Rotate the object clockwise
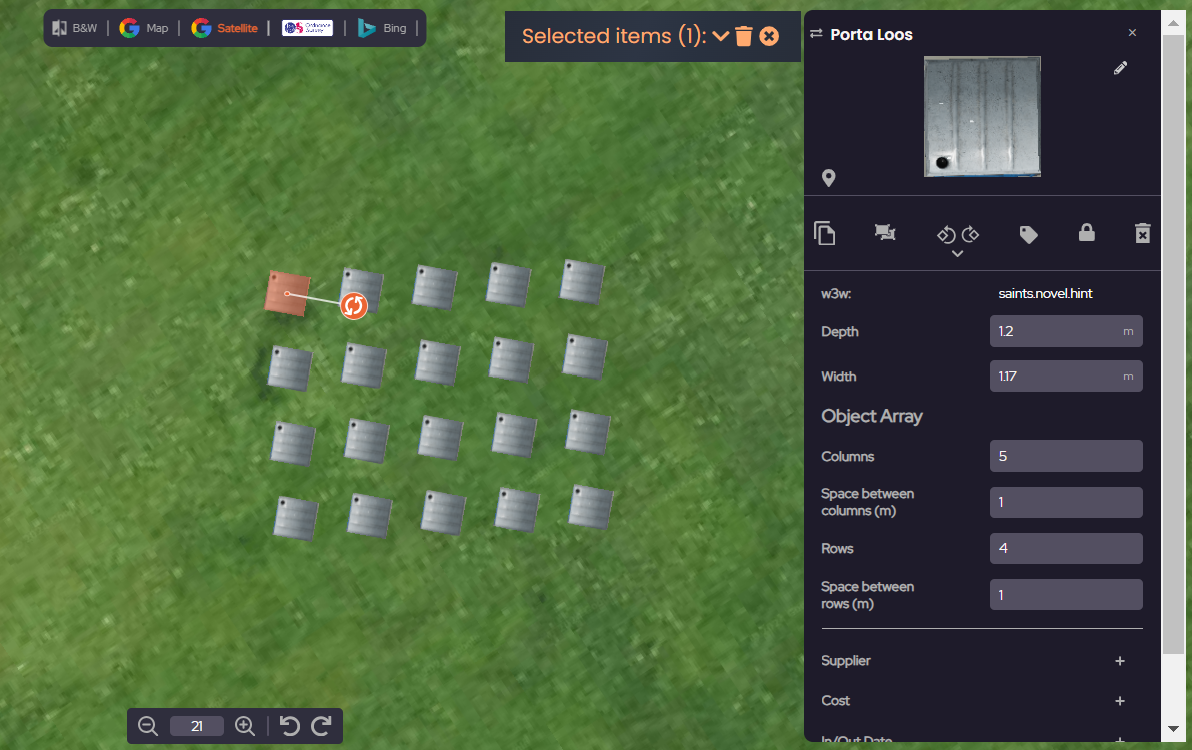Viewport: 1192px width, 750px height. click(969, 235)
